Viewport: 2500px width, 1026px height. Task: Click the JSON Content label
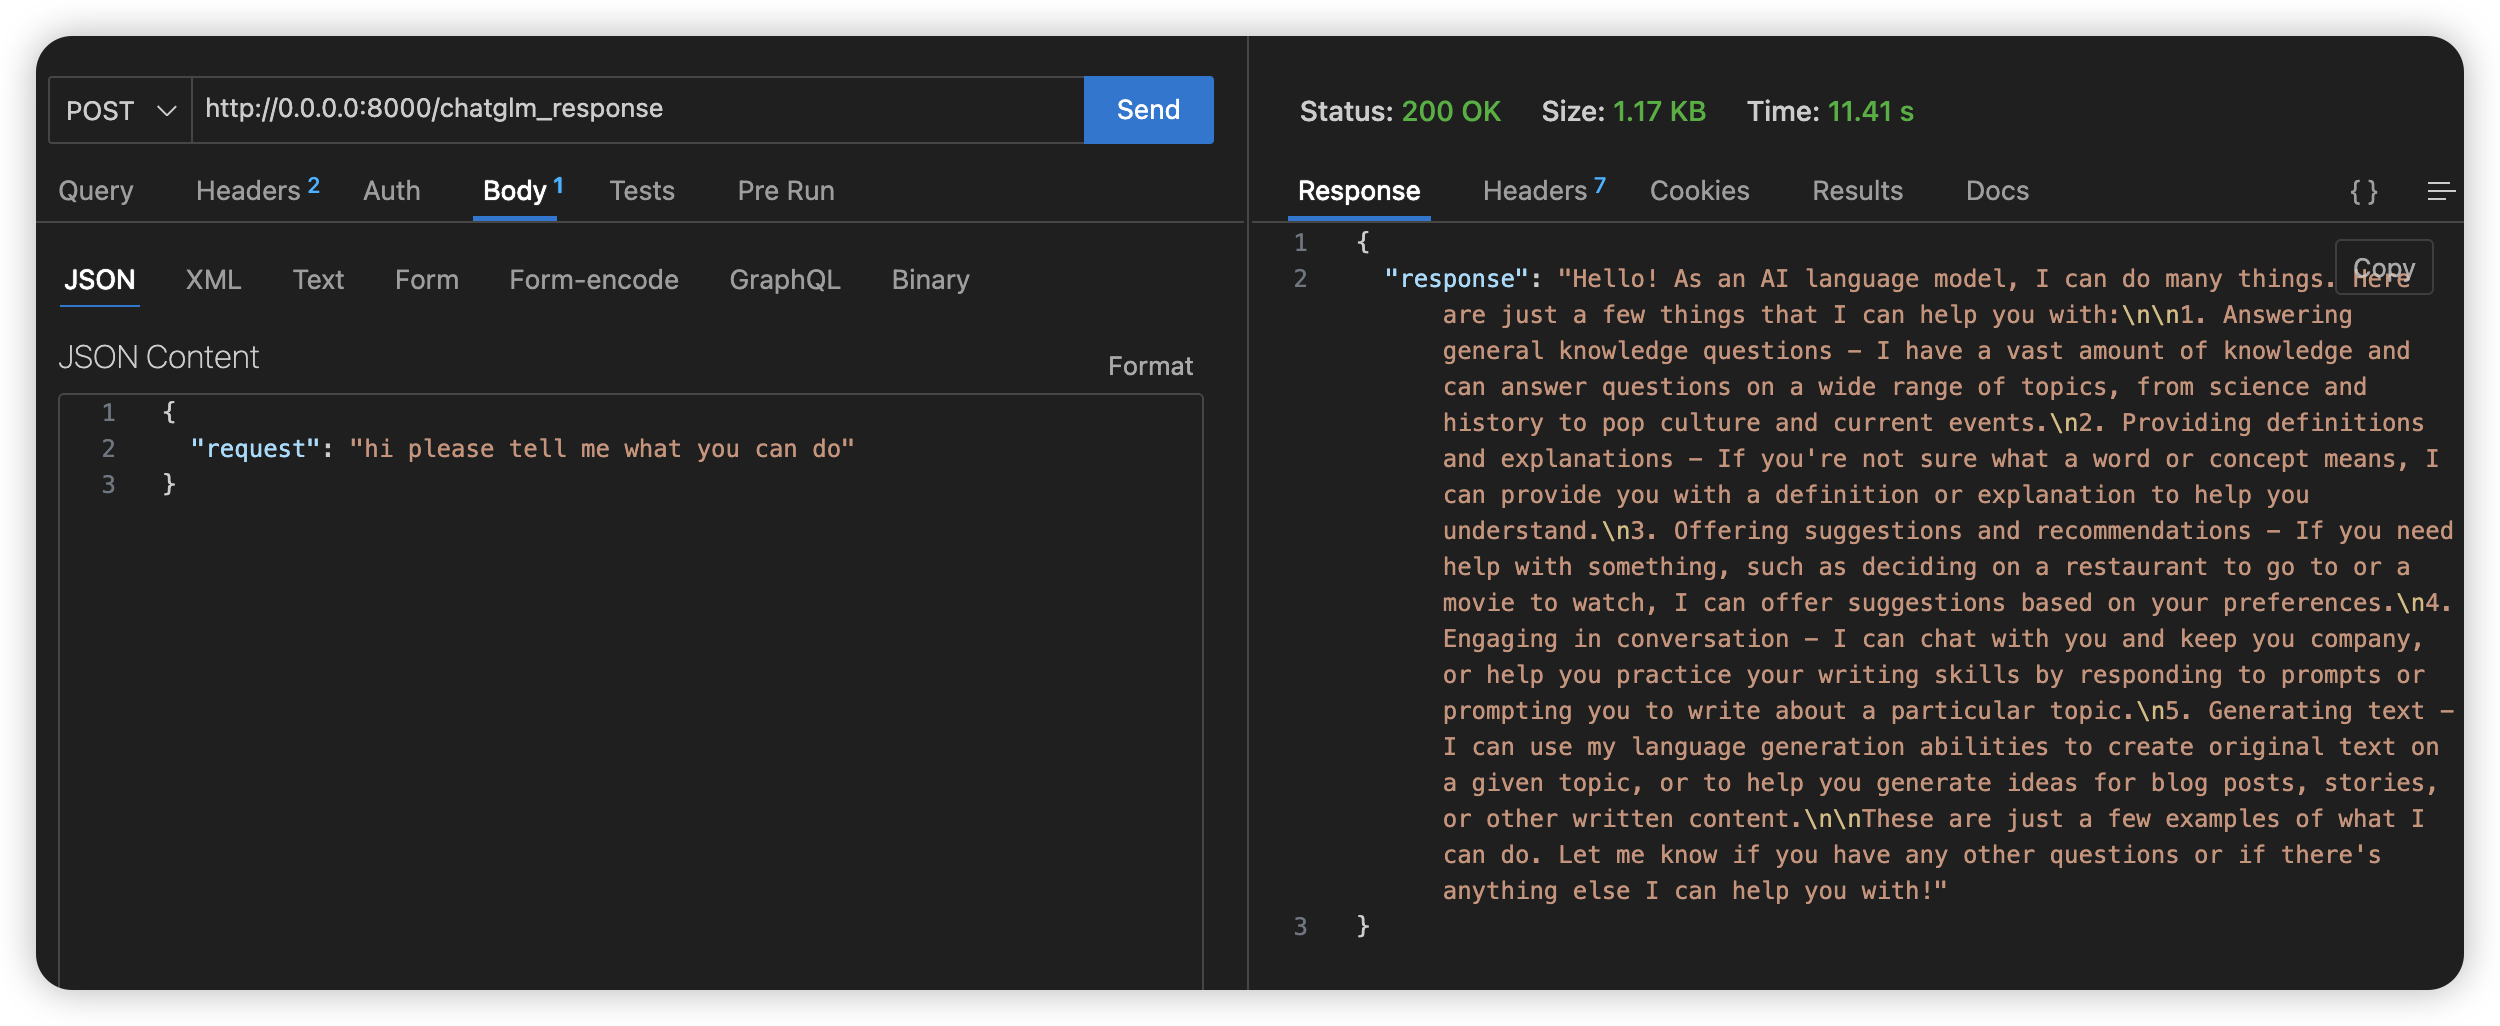159,357
